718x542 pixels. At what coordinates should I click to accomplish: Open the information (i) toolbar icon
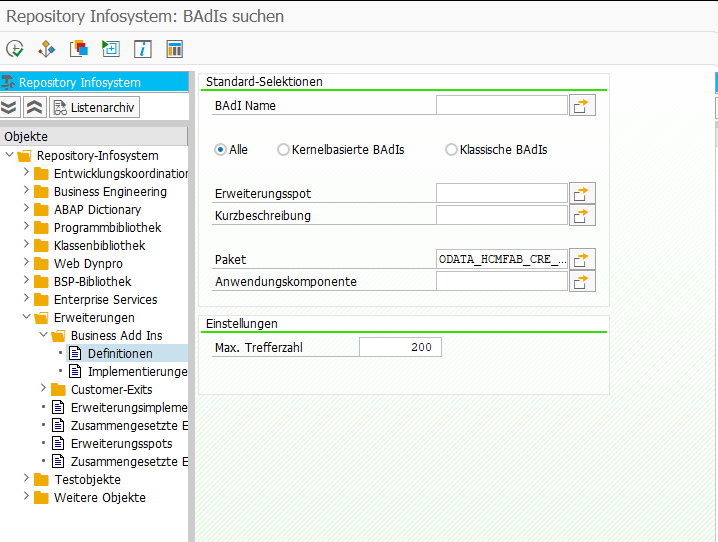143,49
